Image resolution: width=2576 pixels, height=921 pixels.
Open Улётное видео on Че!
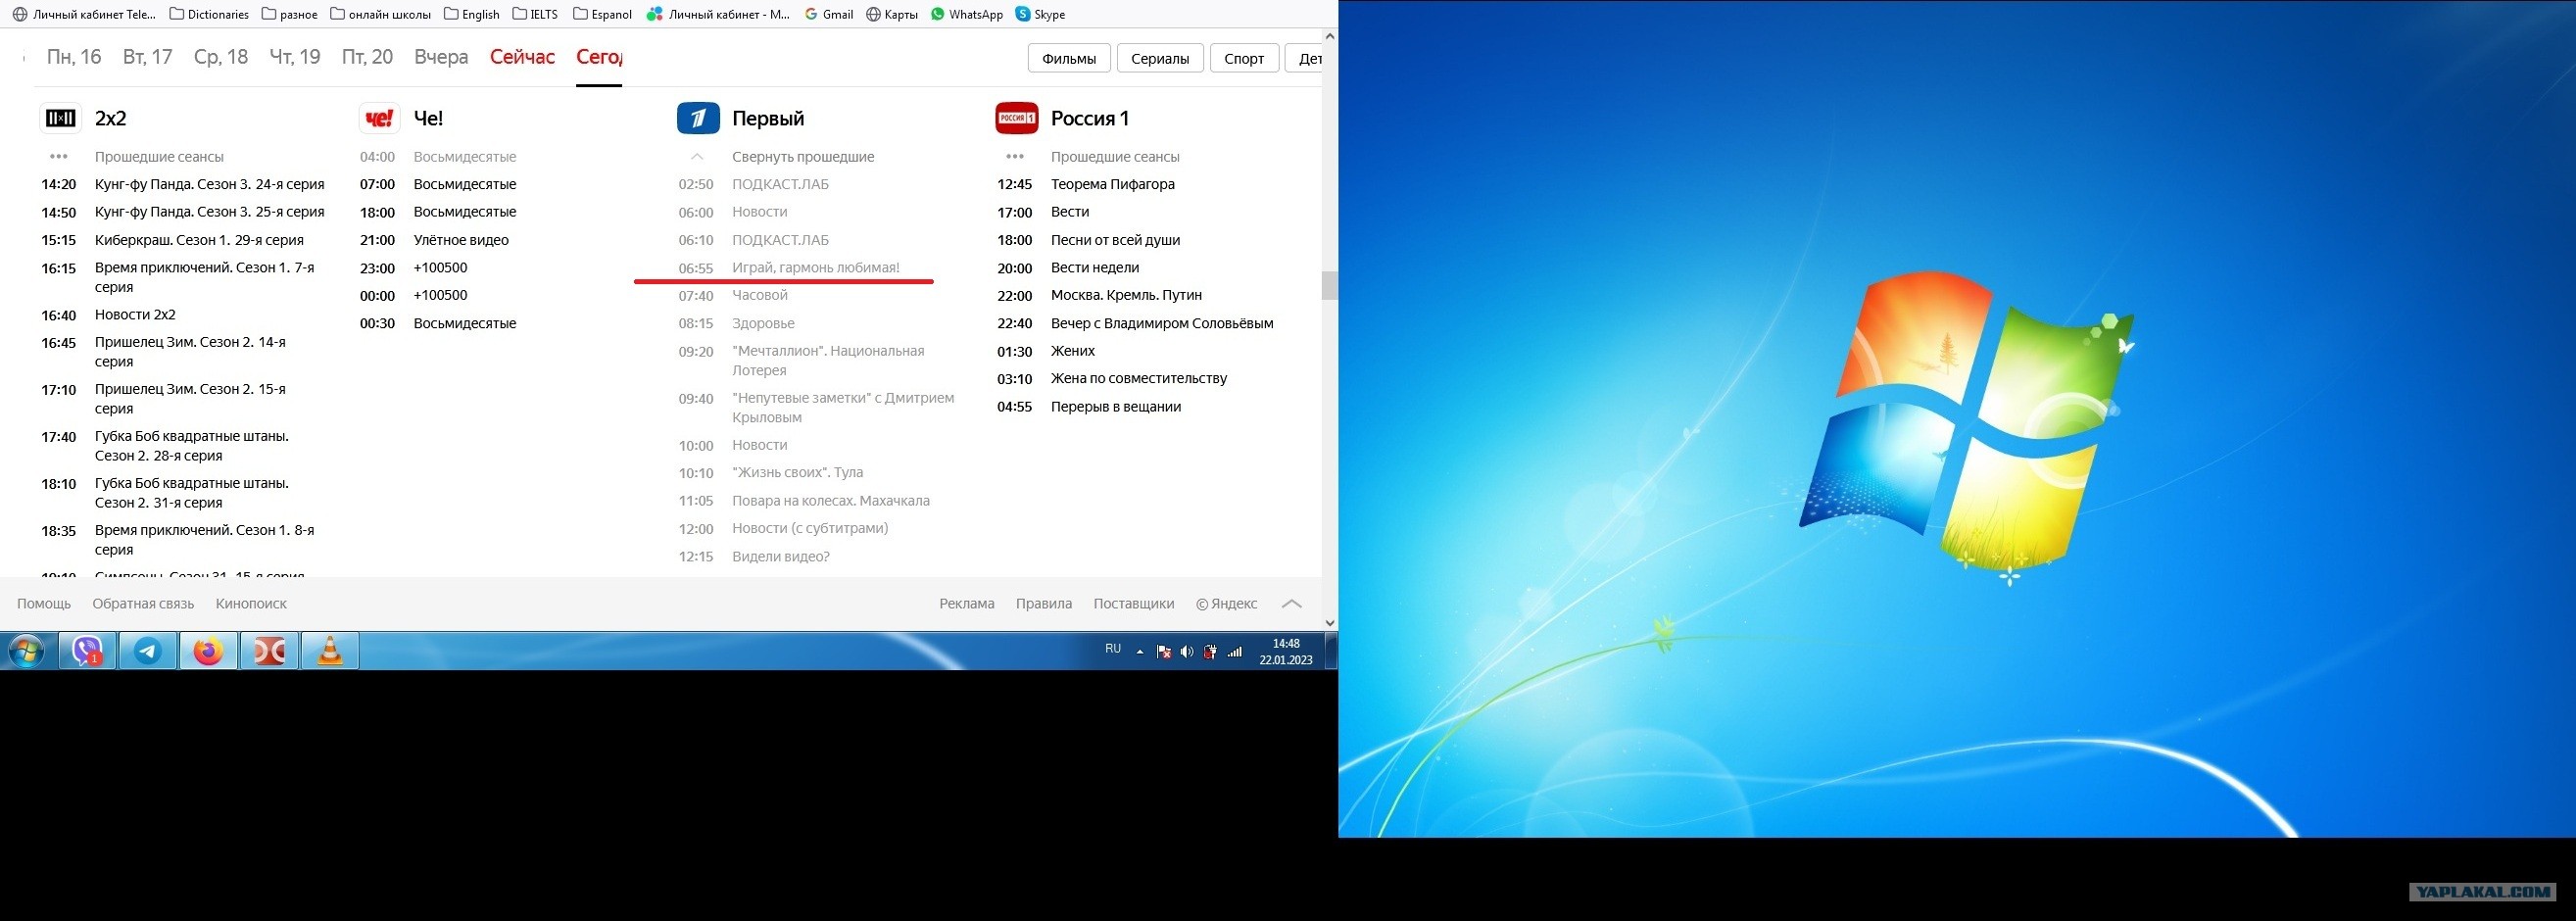(x=461, y=241)
